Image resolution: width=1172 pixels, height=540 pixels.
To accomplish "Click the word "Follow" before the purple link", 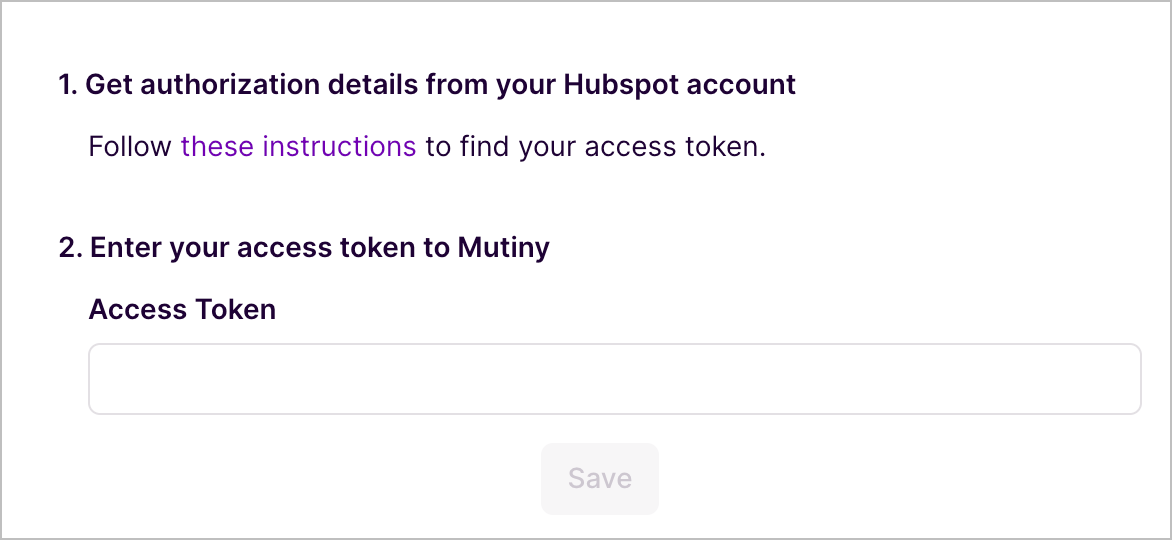I will coord(130,147).
